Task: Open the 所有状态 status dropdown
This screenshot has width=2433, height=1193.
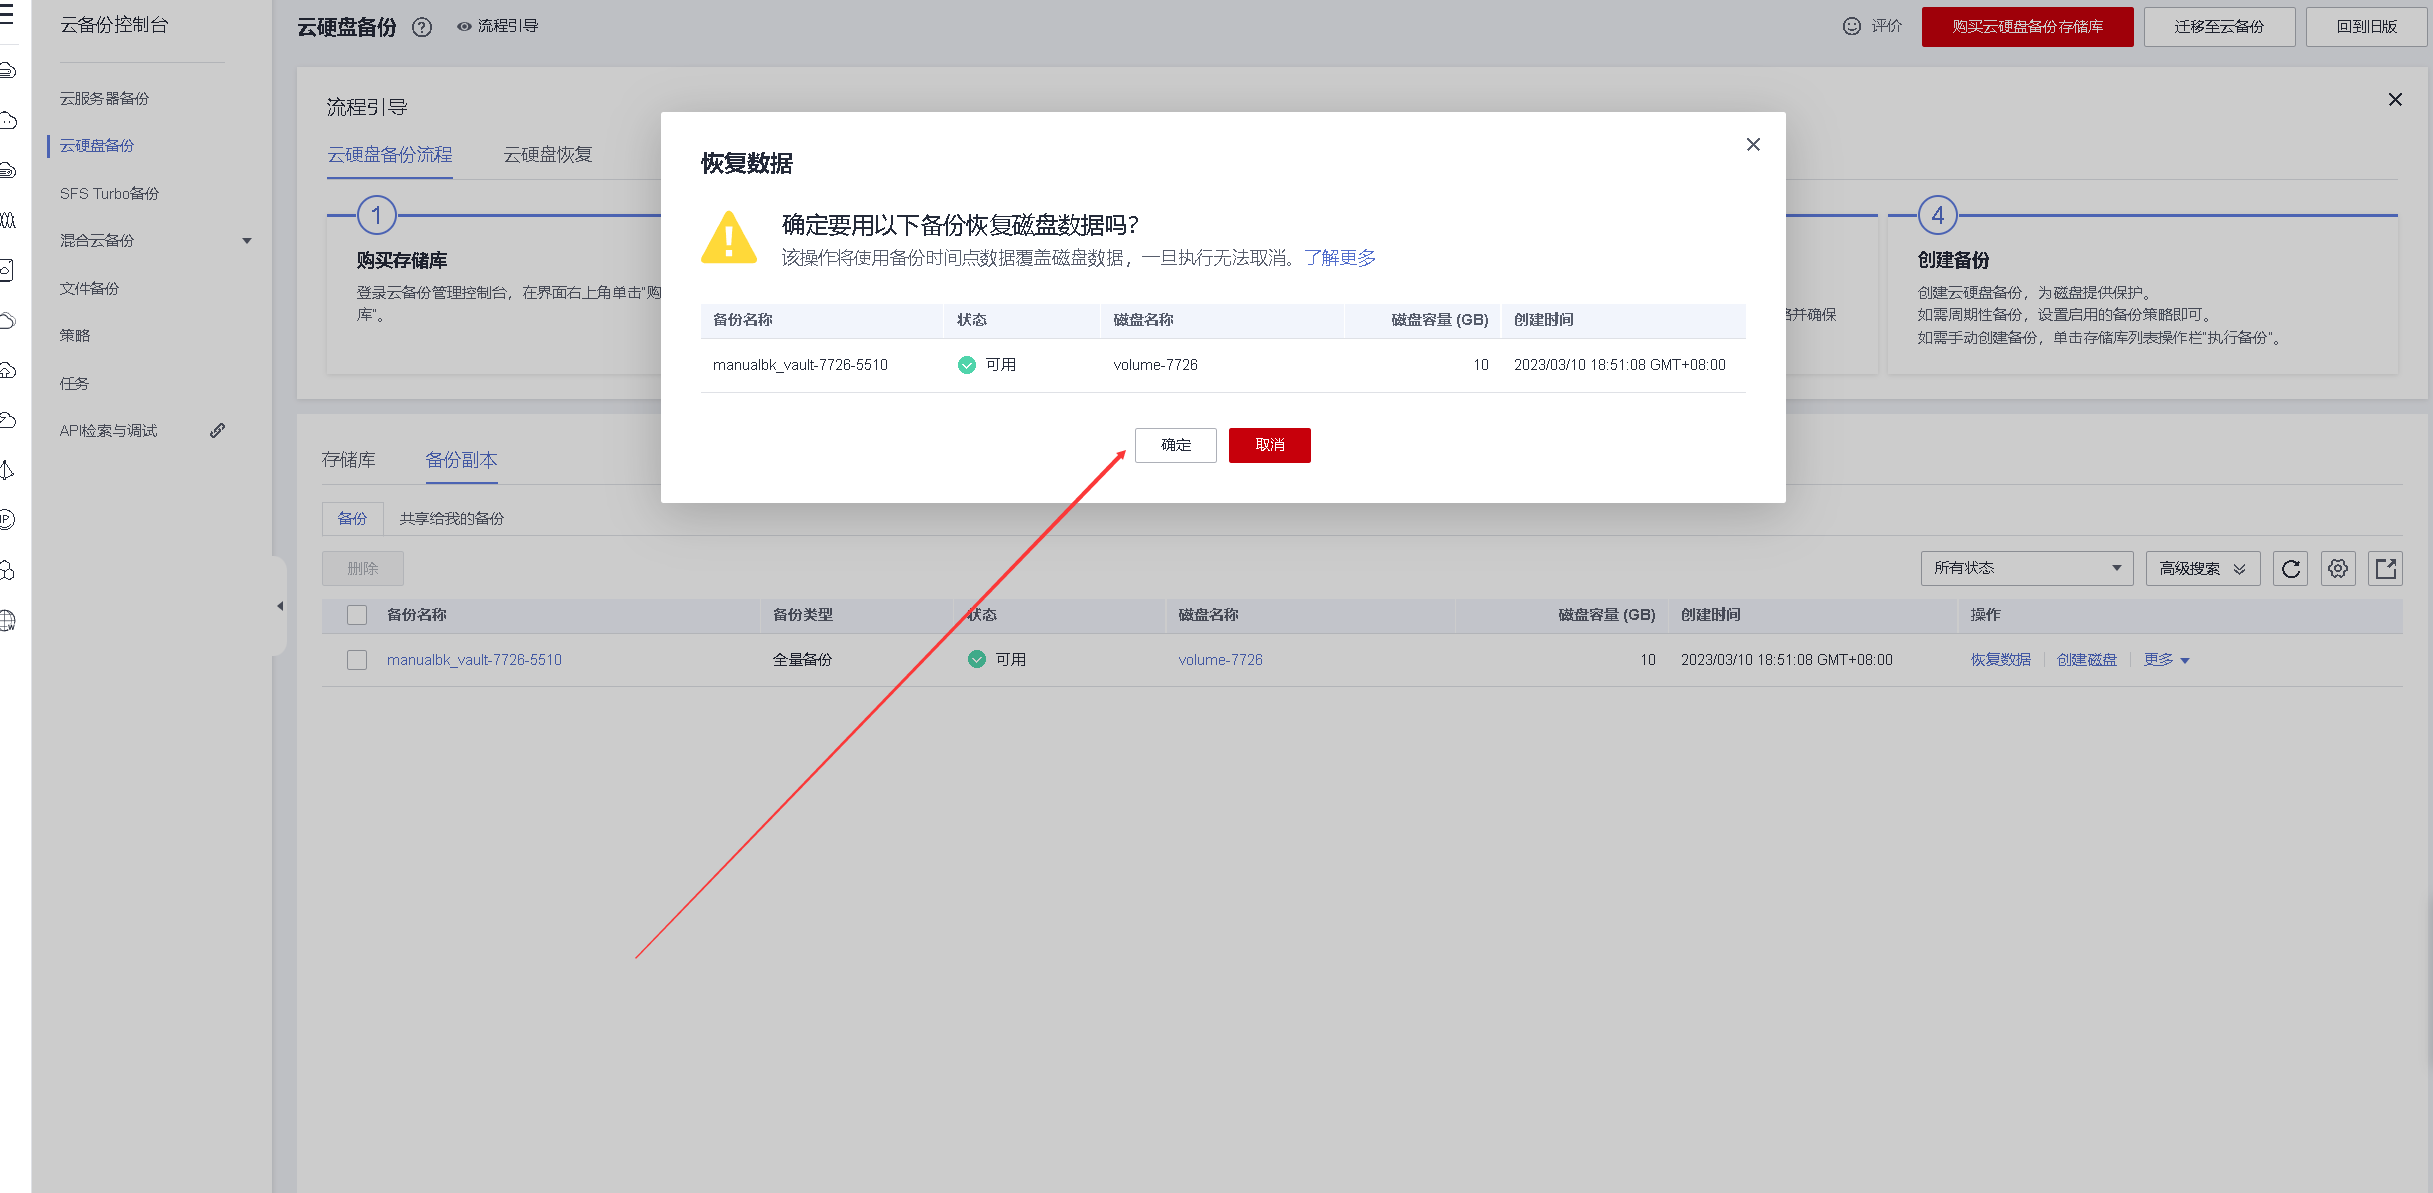Action: tap(2026, 568)
